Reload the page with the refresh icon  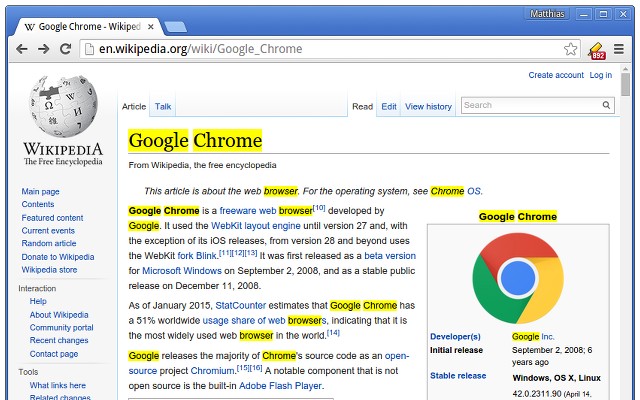[x=65, y=49]
